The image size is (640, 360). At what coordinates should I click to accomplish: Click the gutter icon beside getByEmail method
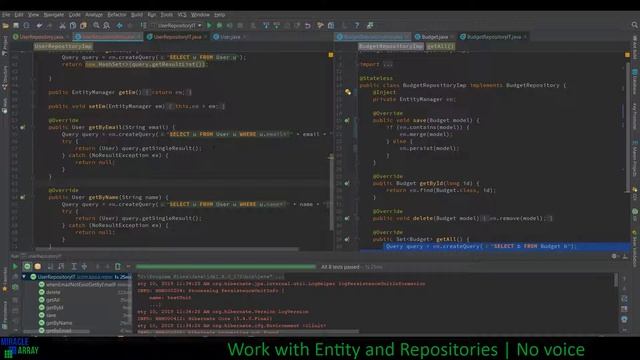pyautogui.click(x=23, y=127)
